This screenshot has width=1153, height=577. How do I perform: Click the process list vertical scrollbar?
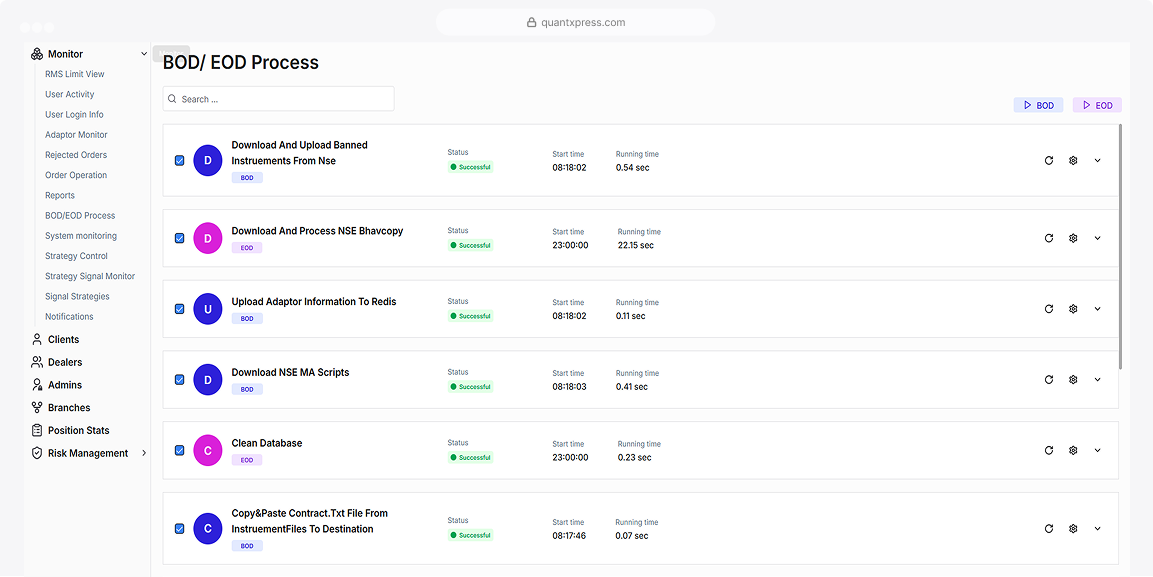point(1120,246)
